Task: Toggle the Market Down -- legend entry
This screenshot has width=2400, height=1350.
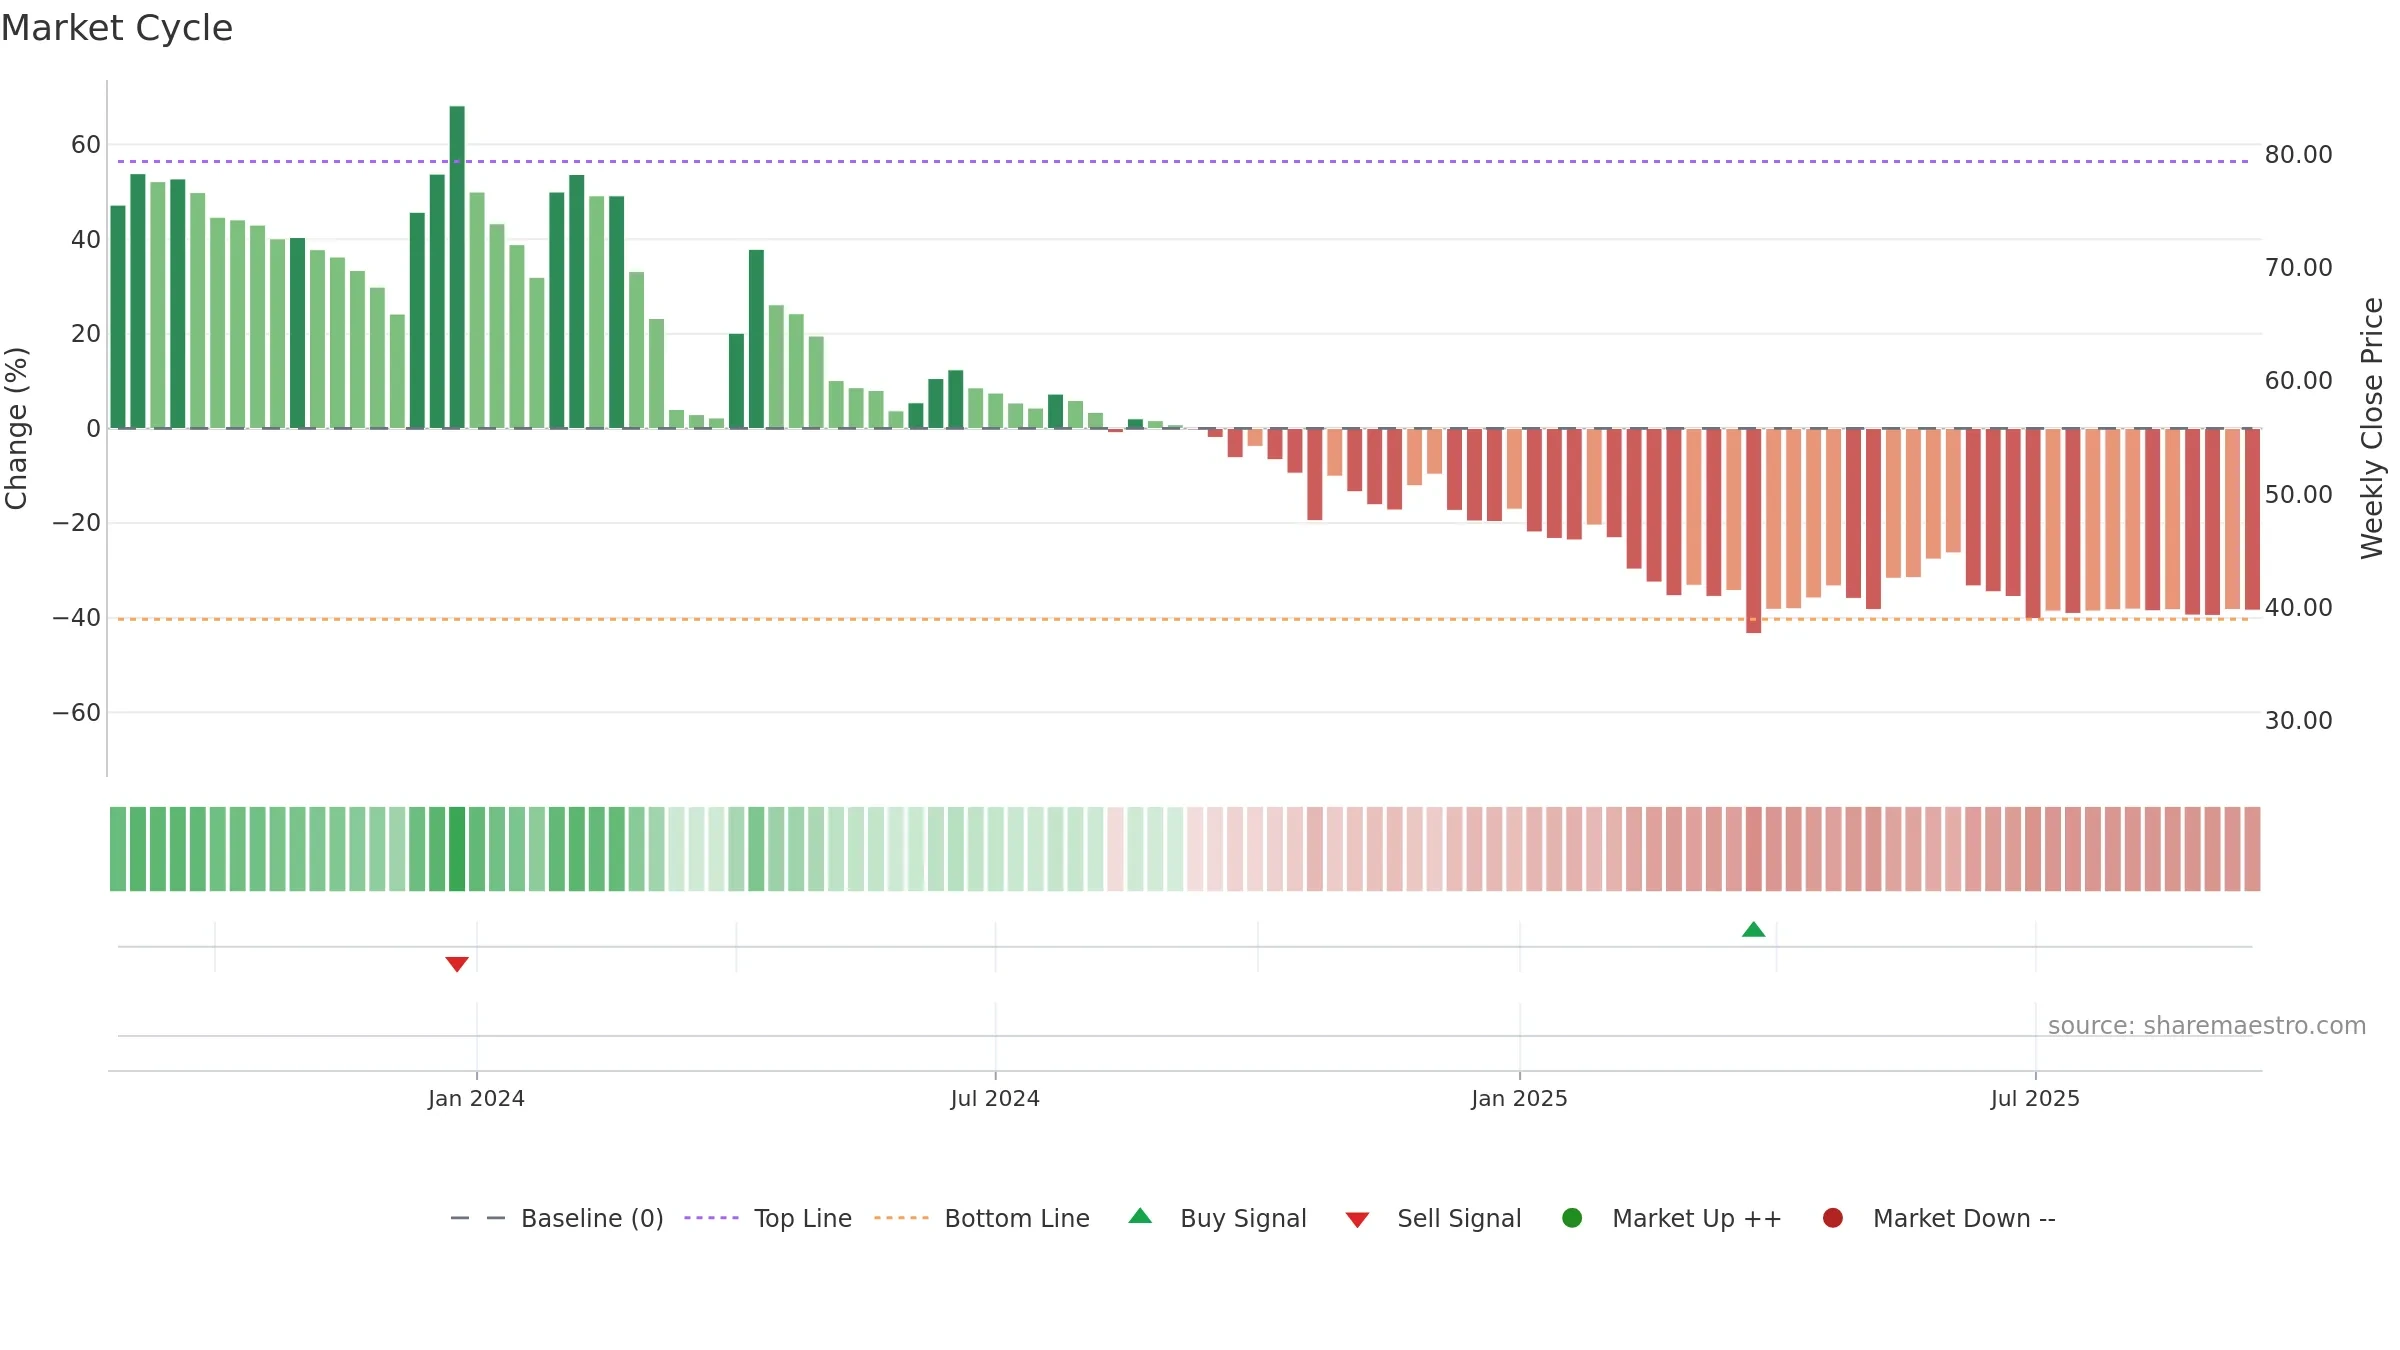Action: pos(1939,1218)
